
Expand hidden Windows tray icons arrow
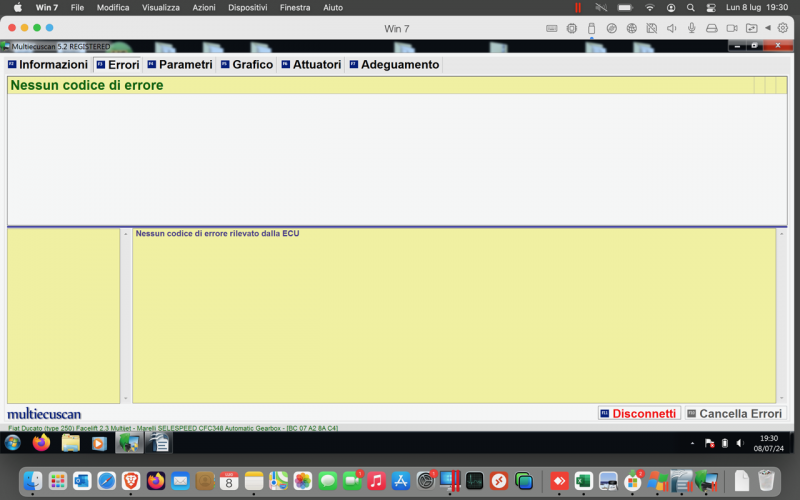pyautogui.click(x=693, y=443)
